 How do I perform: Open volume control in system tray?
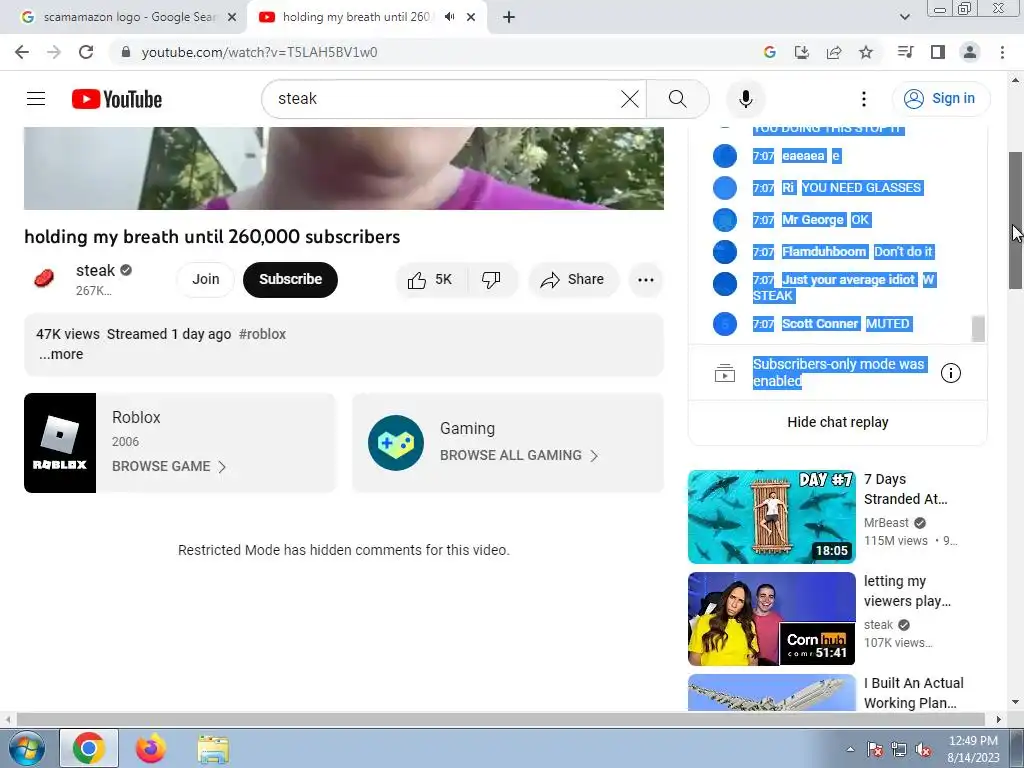(923, 749)
